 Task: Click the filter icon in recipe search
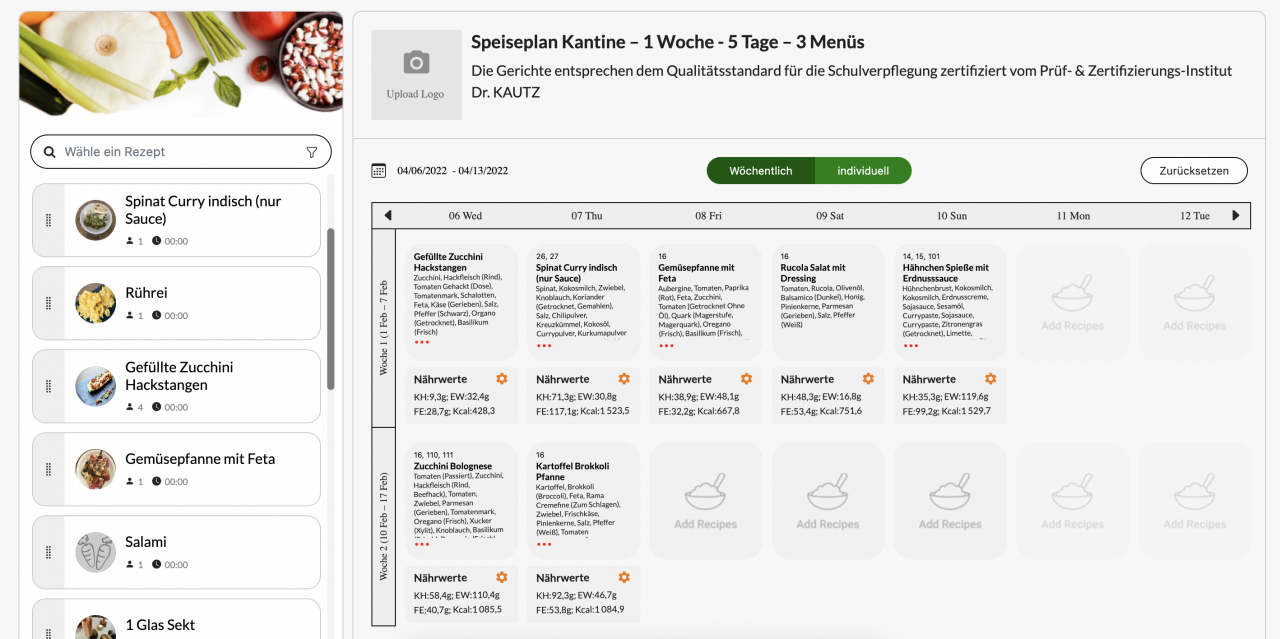click(311, 152)
